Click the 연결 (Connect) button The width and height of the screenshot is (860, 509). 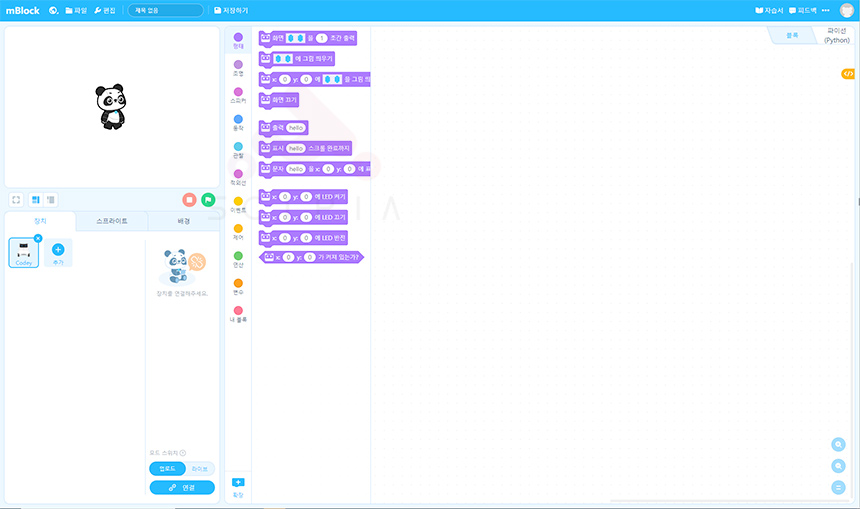pyautogui.click(x=182, y=487)
